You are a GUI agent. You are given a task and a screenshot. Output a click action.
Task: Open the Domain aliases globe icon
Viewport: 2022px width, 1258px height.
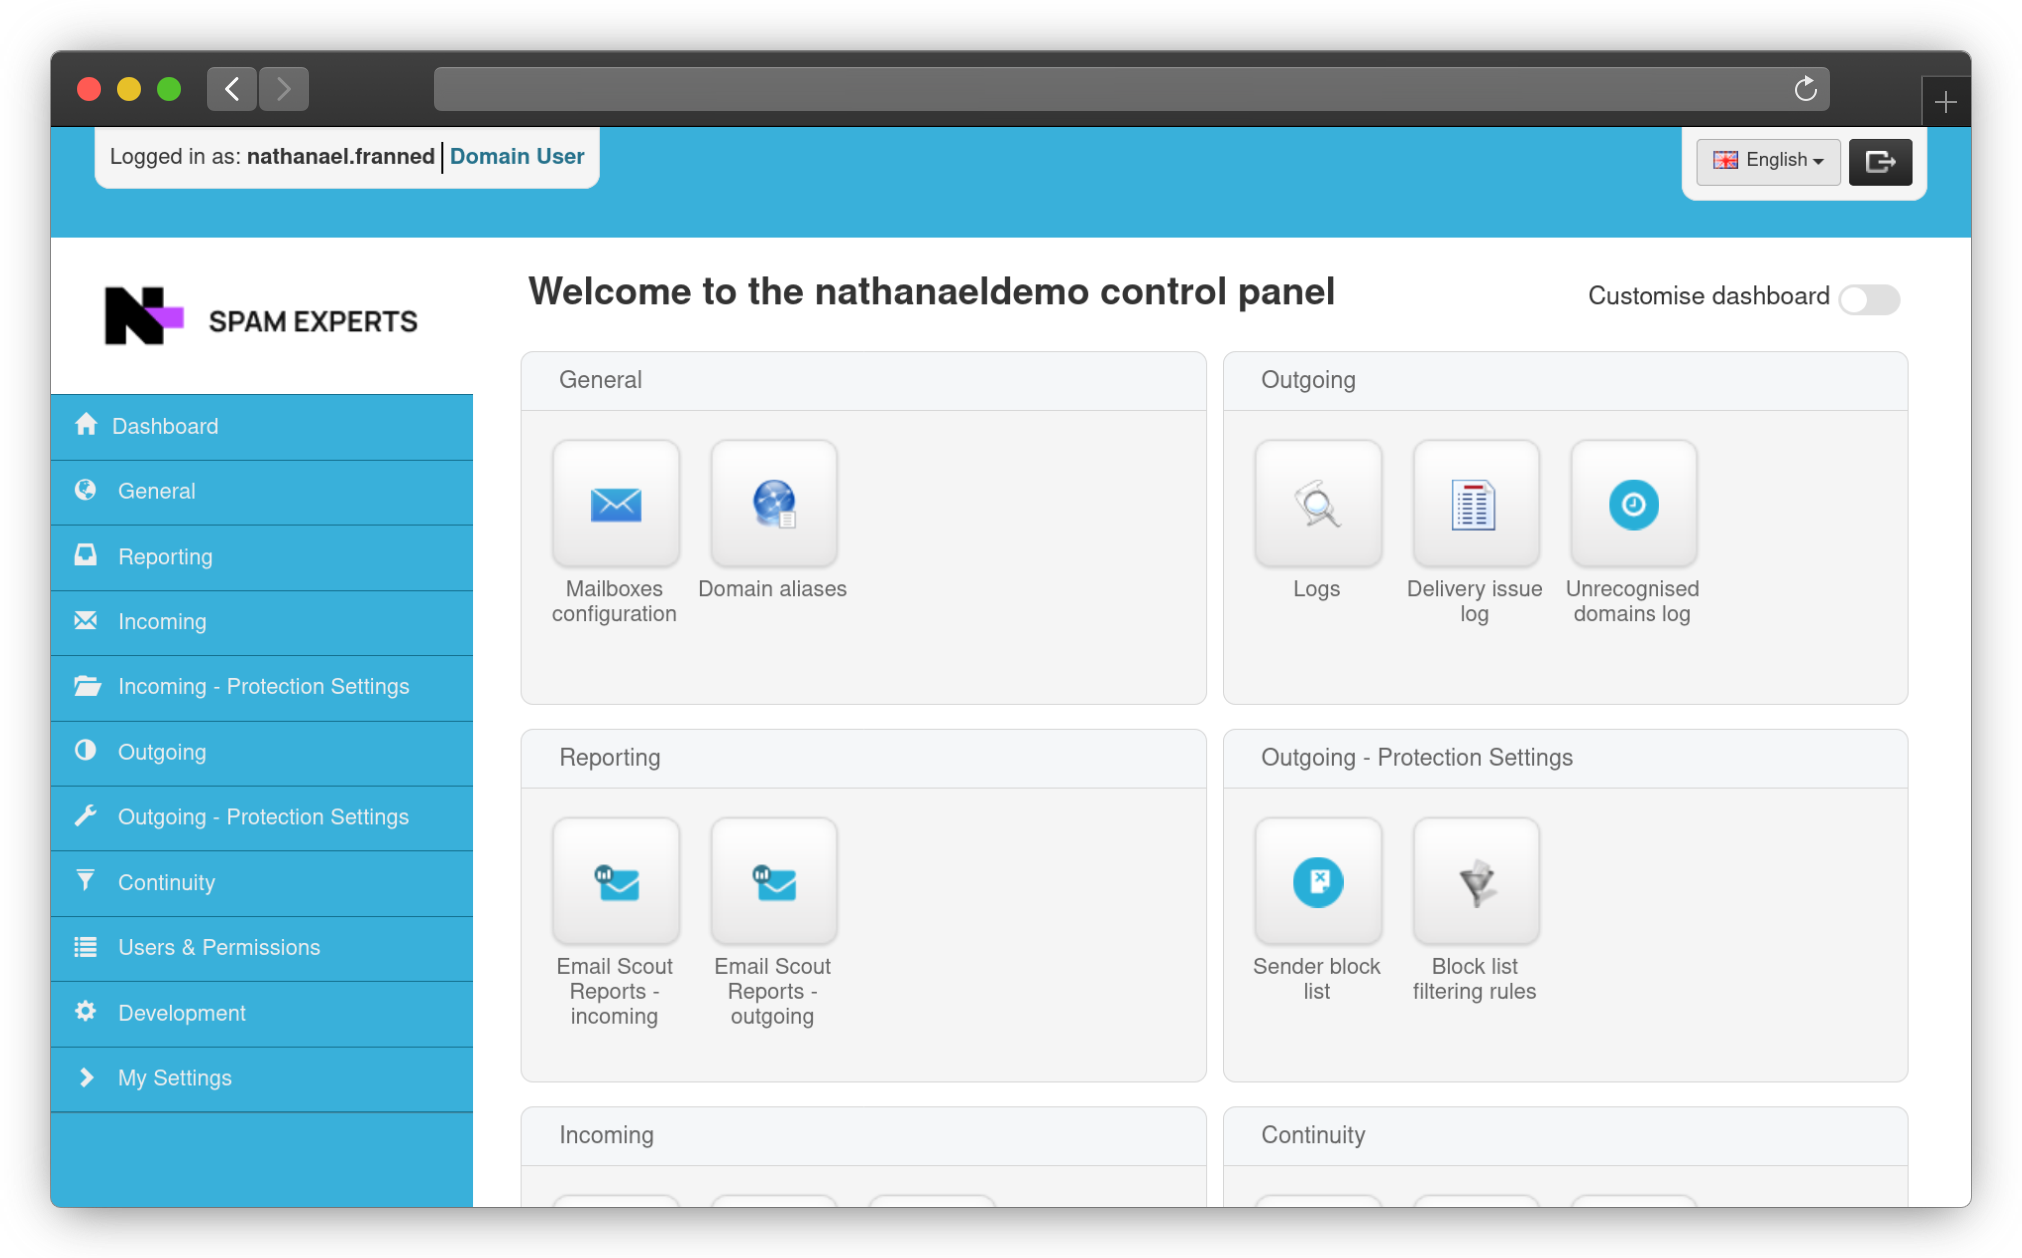pyautogui.click(x=773, y=504)
